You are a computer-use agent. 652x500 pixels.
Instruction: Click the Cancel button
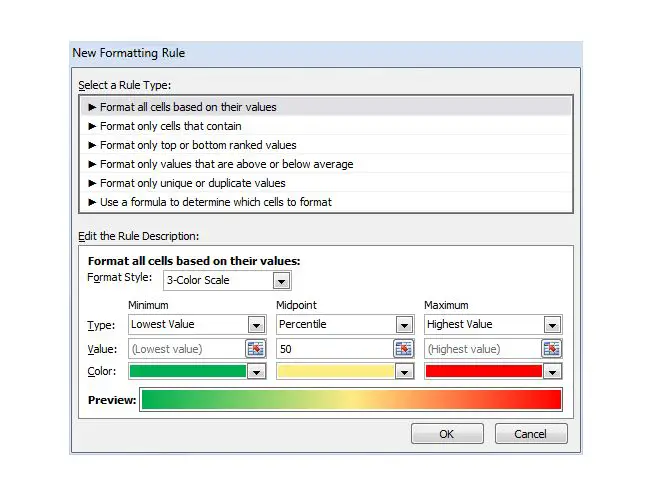(531, 434)
